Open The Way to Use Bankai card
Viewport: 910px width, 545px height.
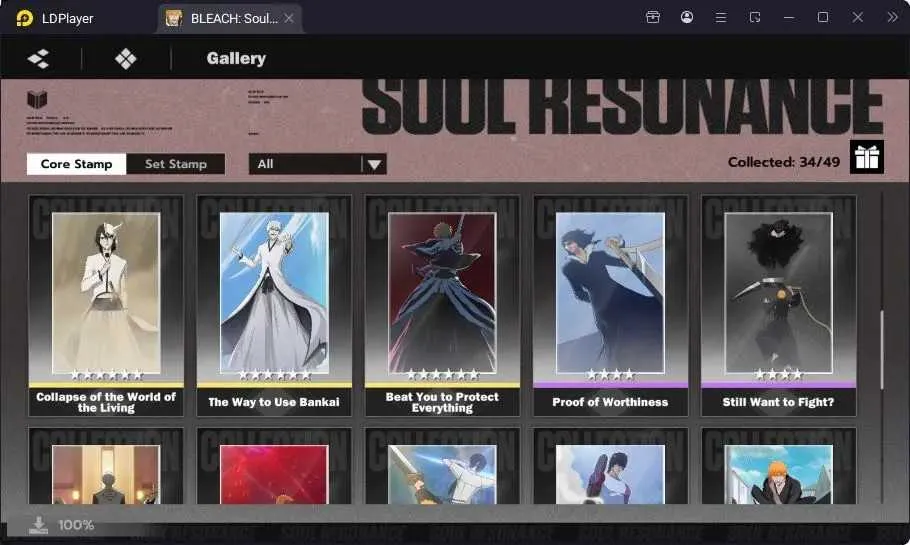coord(274,306)
